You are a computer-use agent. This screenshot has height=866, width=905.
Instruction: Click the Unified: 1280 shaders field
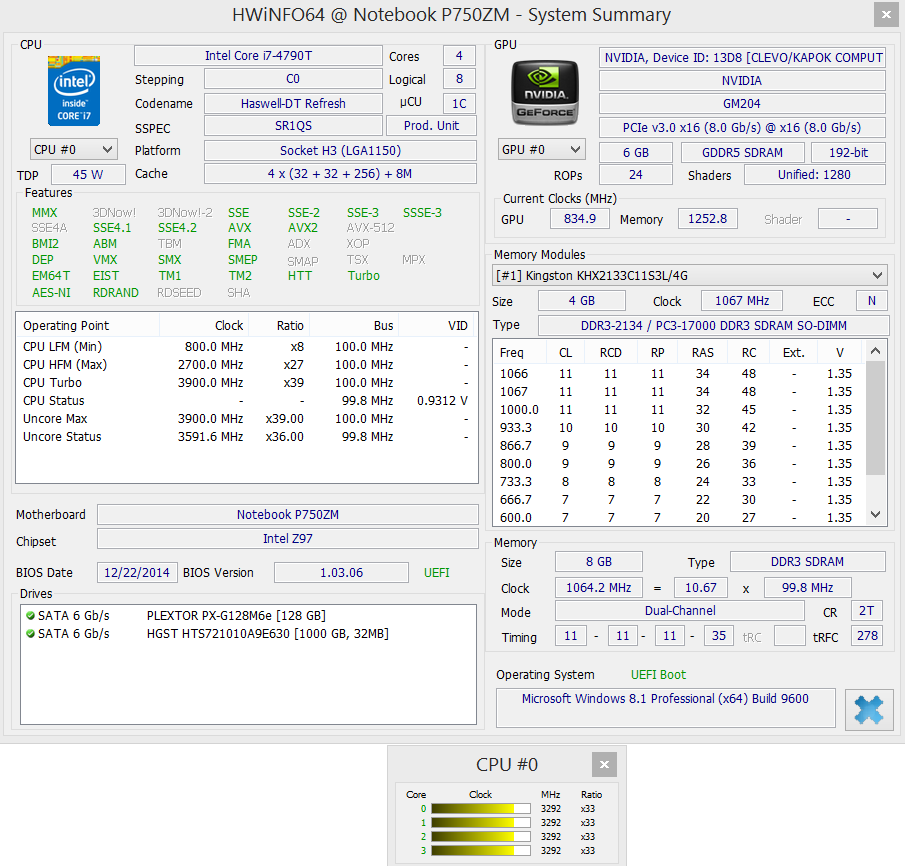click(814, 175)
